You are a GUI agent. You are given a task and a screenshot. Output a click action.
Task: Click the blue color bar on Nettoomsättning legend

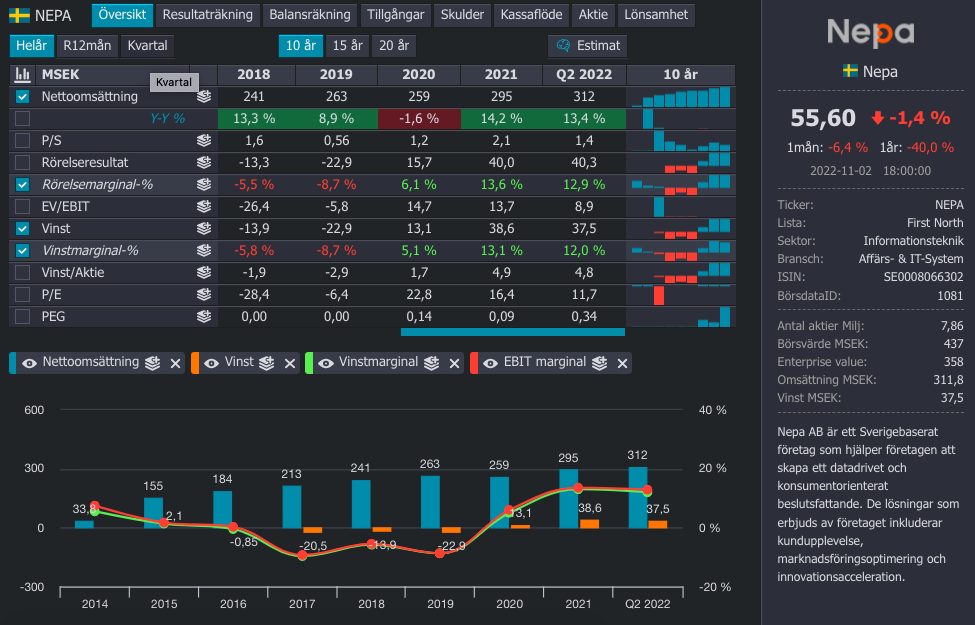point(13,363)
